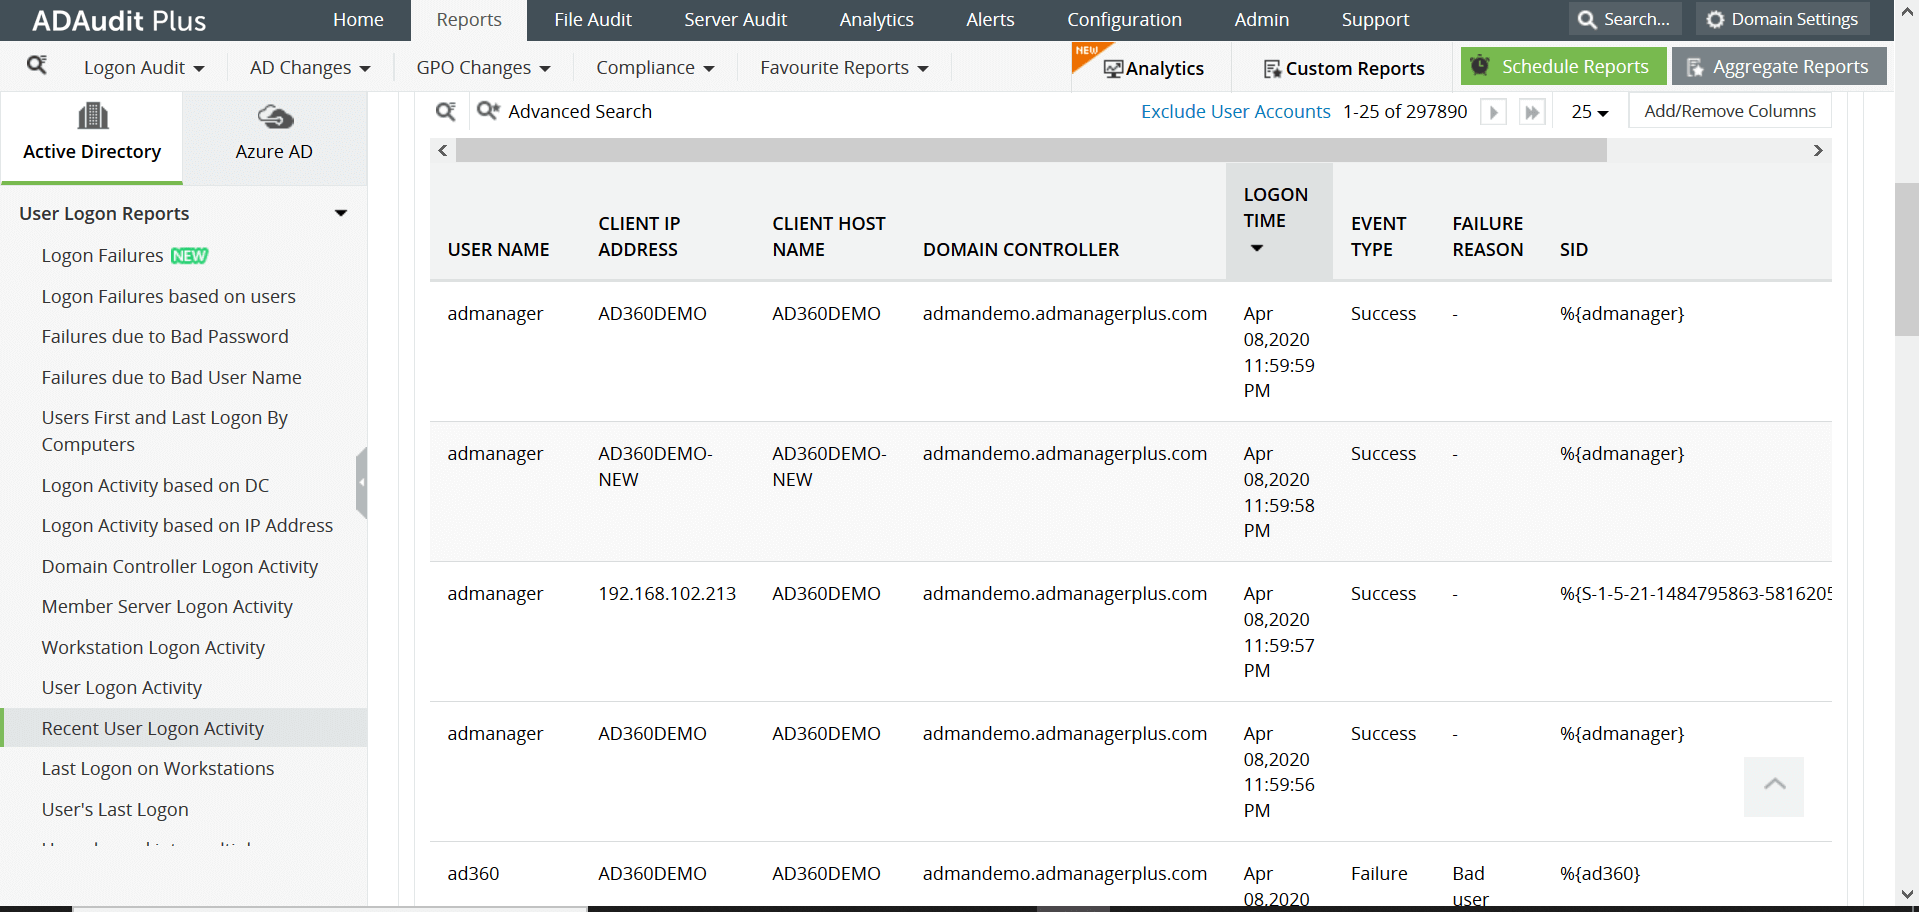
Task: Open the GPO Changes dropdown
Action: click(483, 67)
